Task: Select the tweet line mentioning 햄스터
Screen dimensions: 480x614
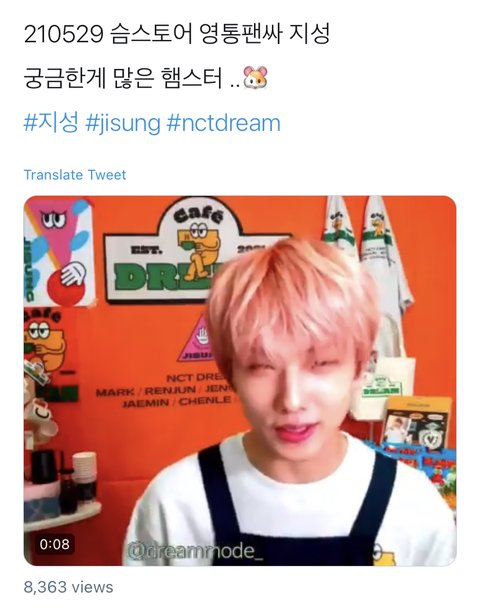Action: click(x=146, y=78)
